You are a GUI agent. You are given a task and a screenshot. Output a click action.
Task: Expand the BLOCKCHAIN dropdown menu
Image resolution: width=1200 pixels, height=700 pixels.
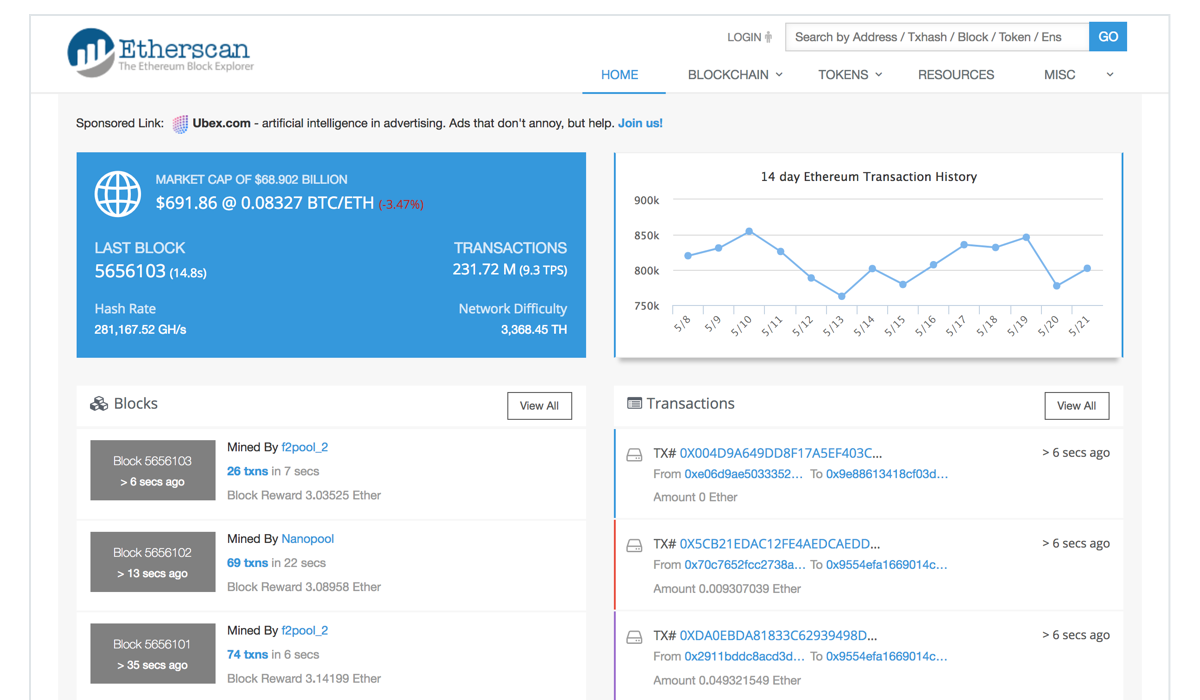735,75
